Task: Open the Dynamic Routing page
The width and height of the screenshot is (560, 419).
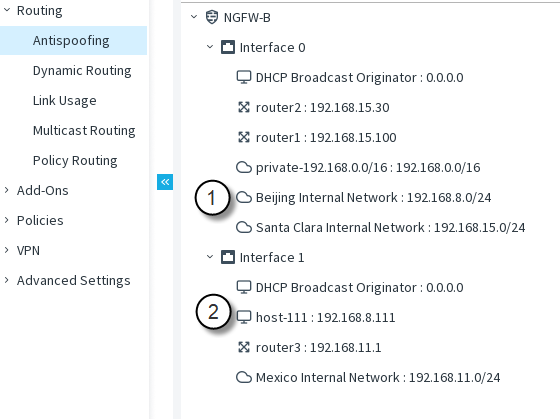Action: [82, 71]
